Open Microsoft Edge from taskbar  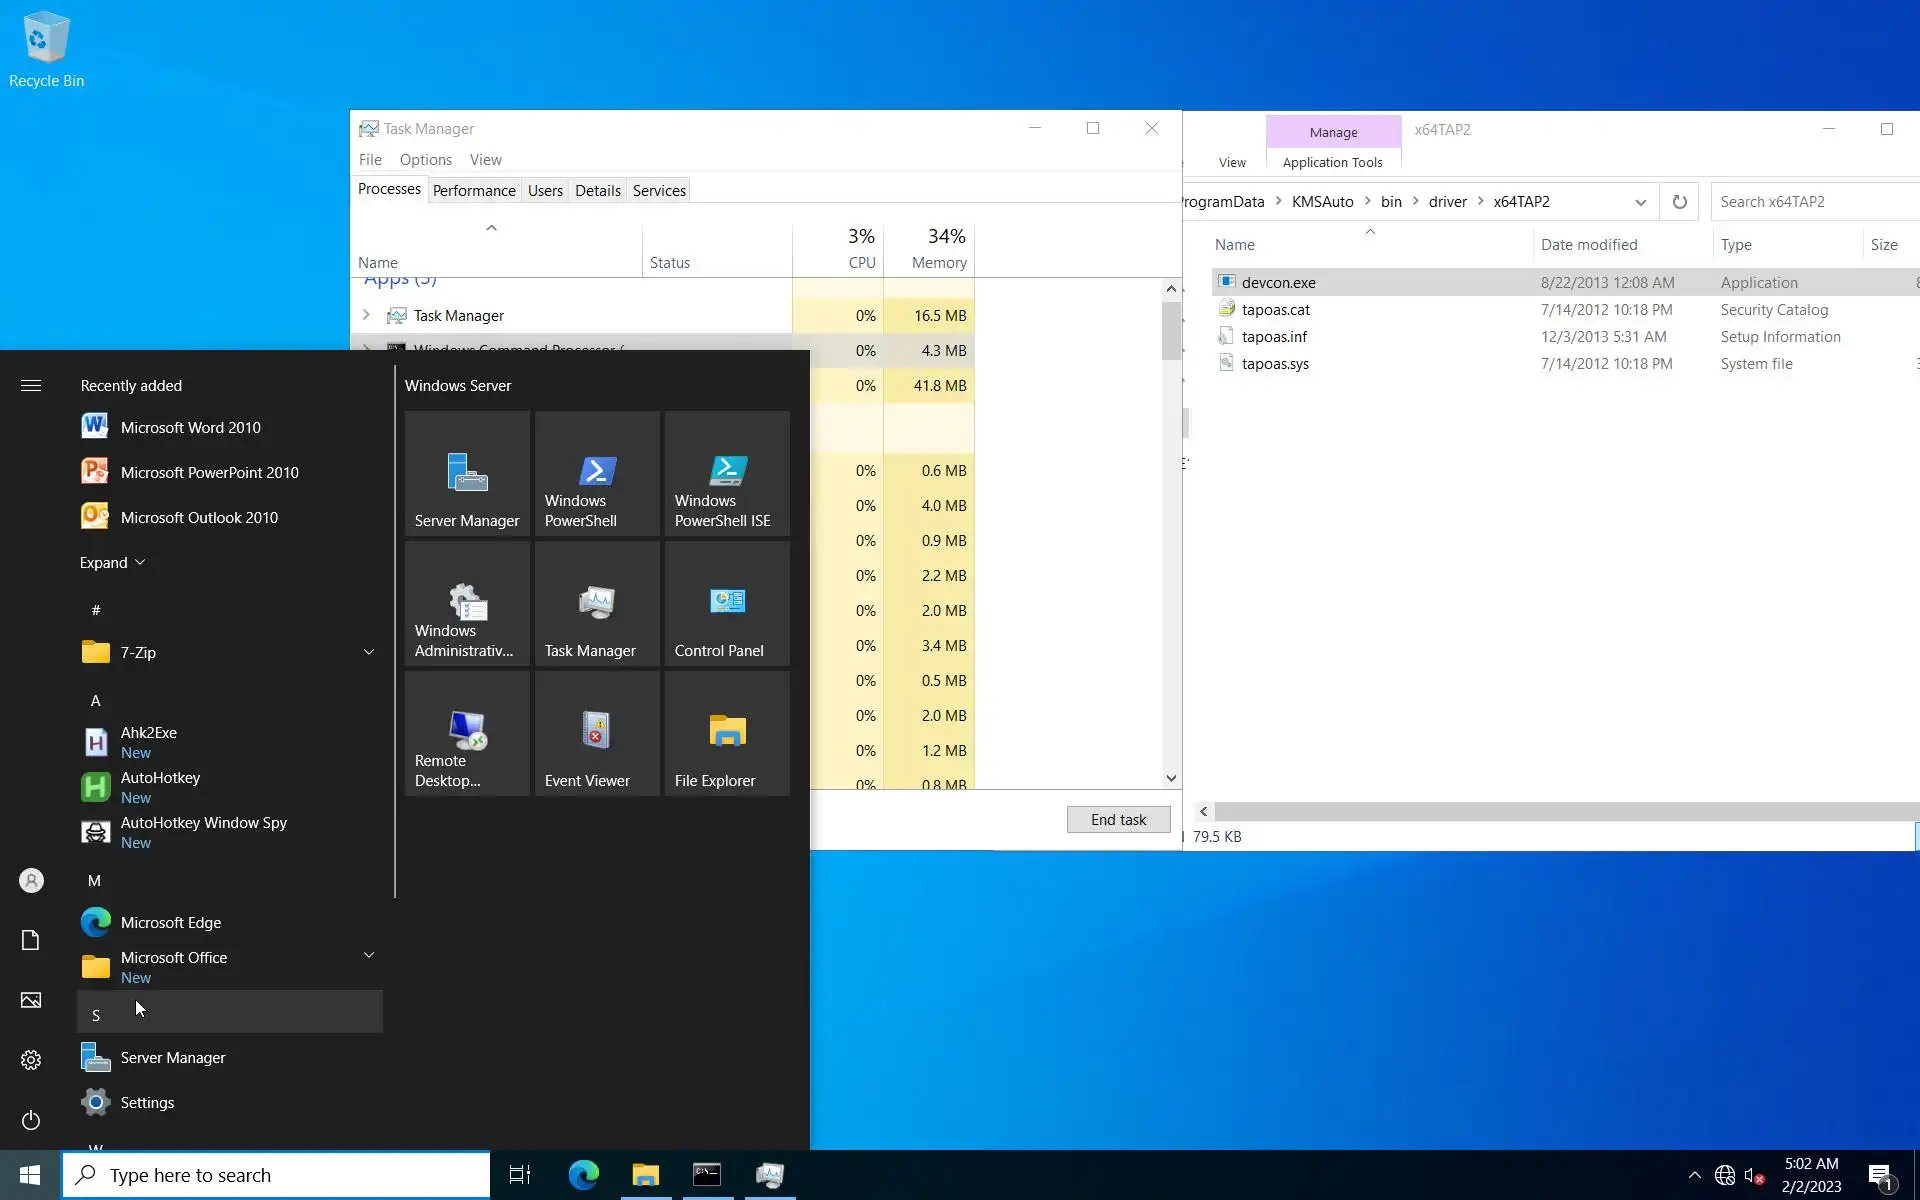tap(583, 1175)
